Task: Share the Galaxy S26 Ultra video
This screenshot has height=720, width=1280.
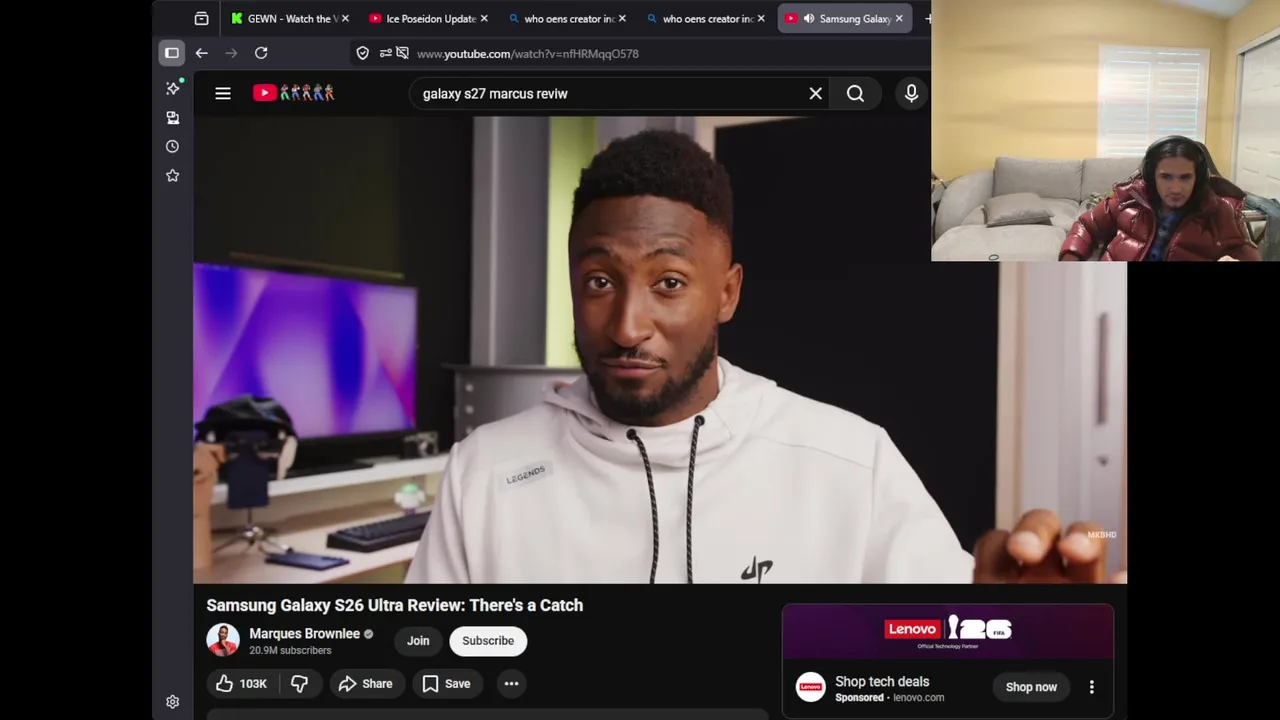Action: tap(366, 684)
